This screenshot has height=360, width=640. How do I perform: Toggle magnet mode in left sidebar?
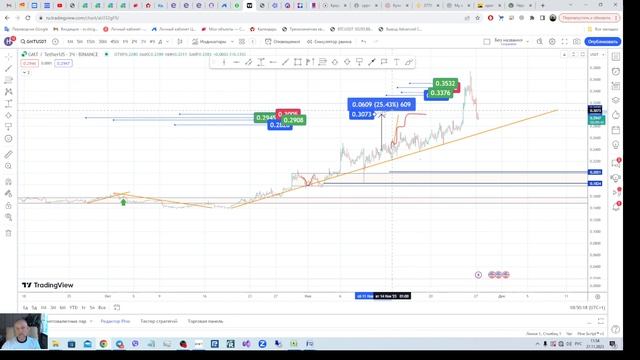point(8,182)
